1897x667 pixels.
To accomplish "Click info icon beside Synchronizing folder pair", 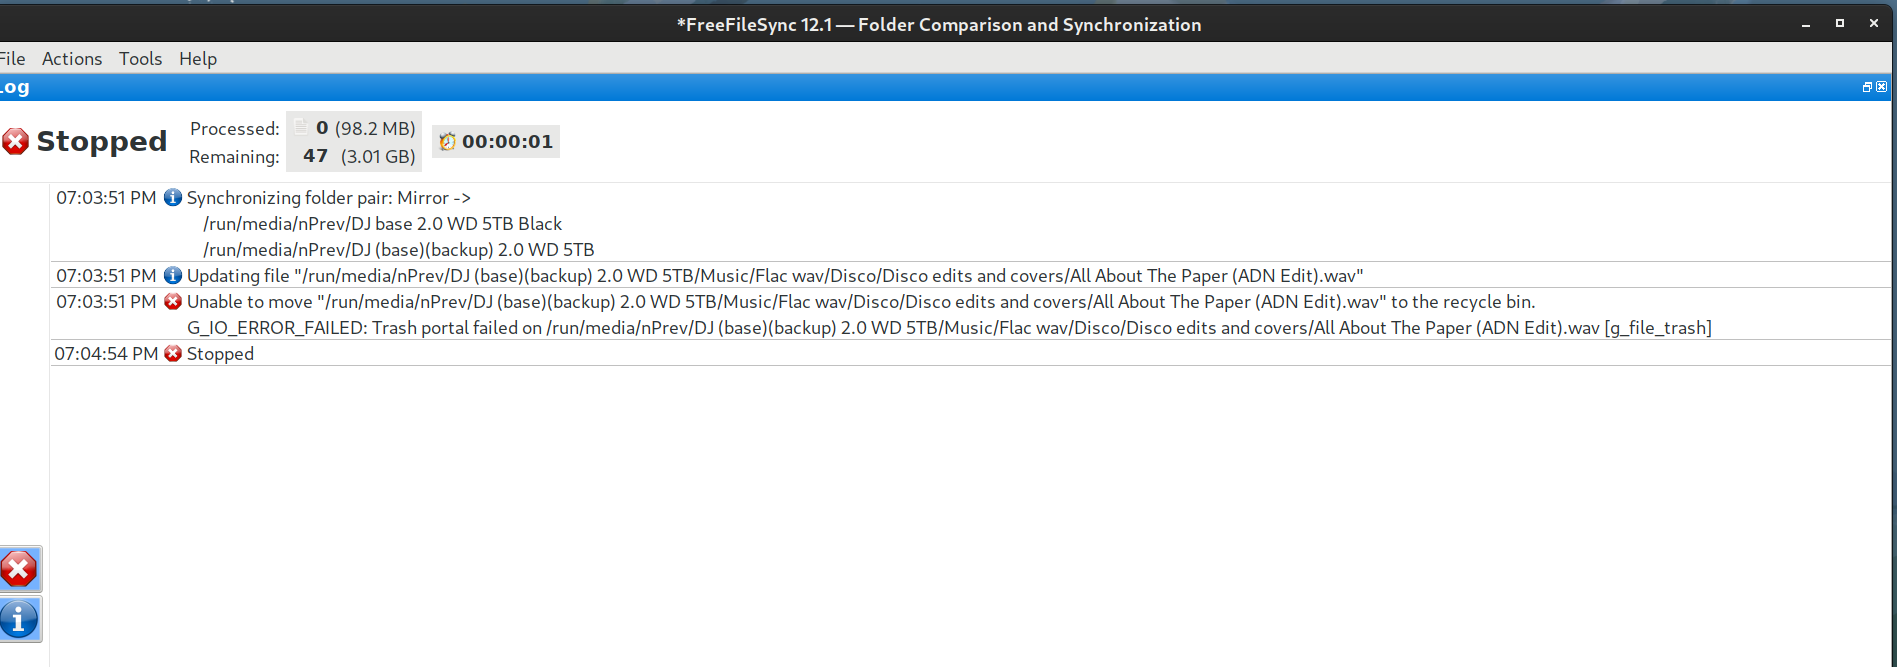I will (173, 197).
